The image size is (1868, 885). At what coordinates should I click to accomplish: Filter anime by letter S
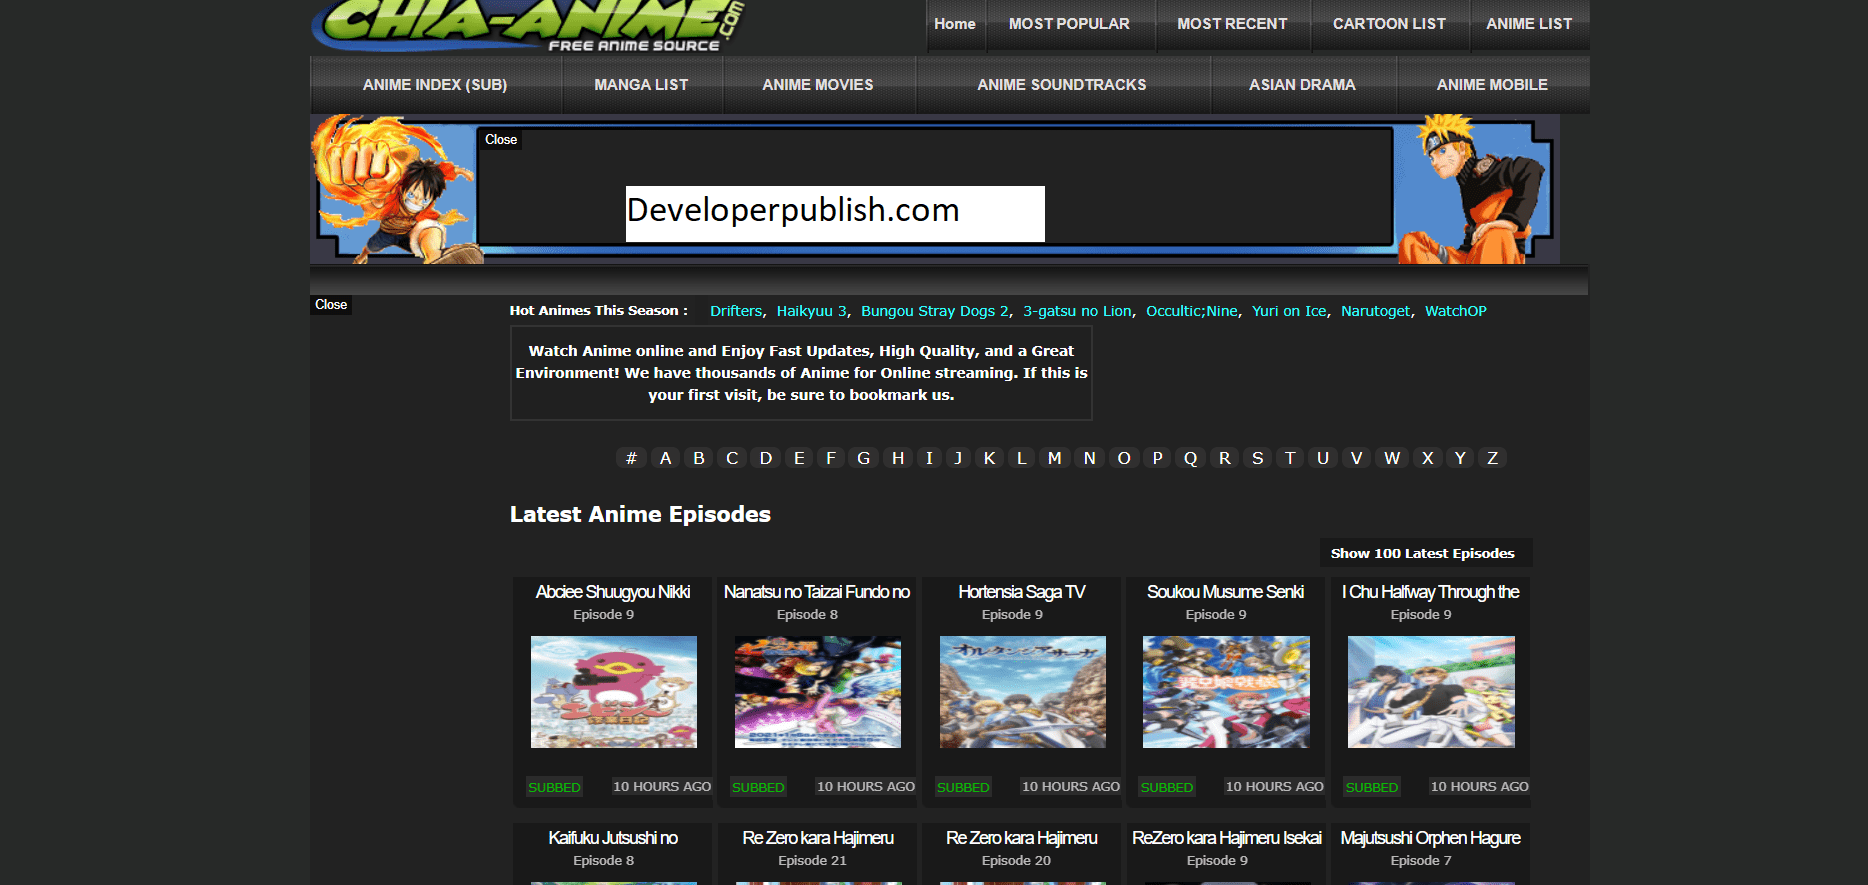tap(1258, 458)
